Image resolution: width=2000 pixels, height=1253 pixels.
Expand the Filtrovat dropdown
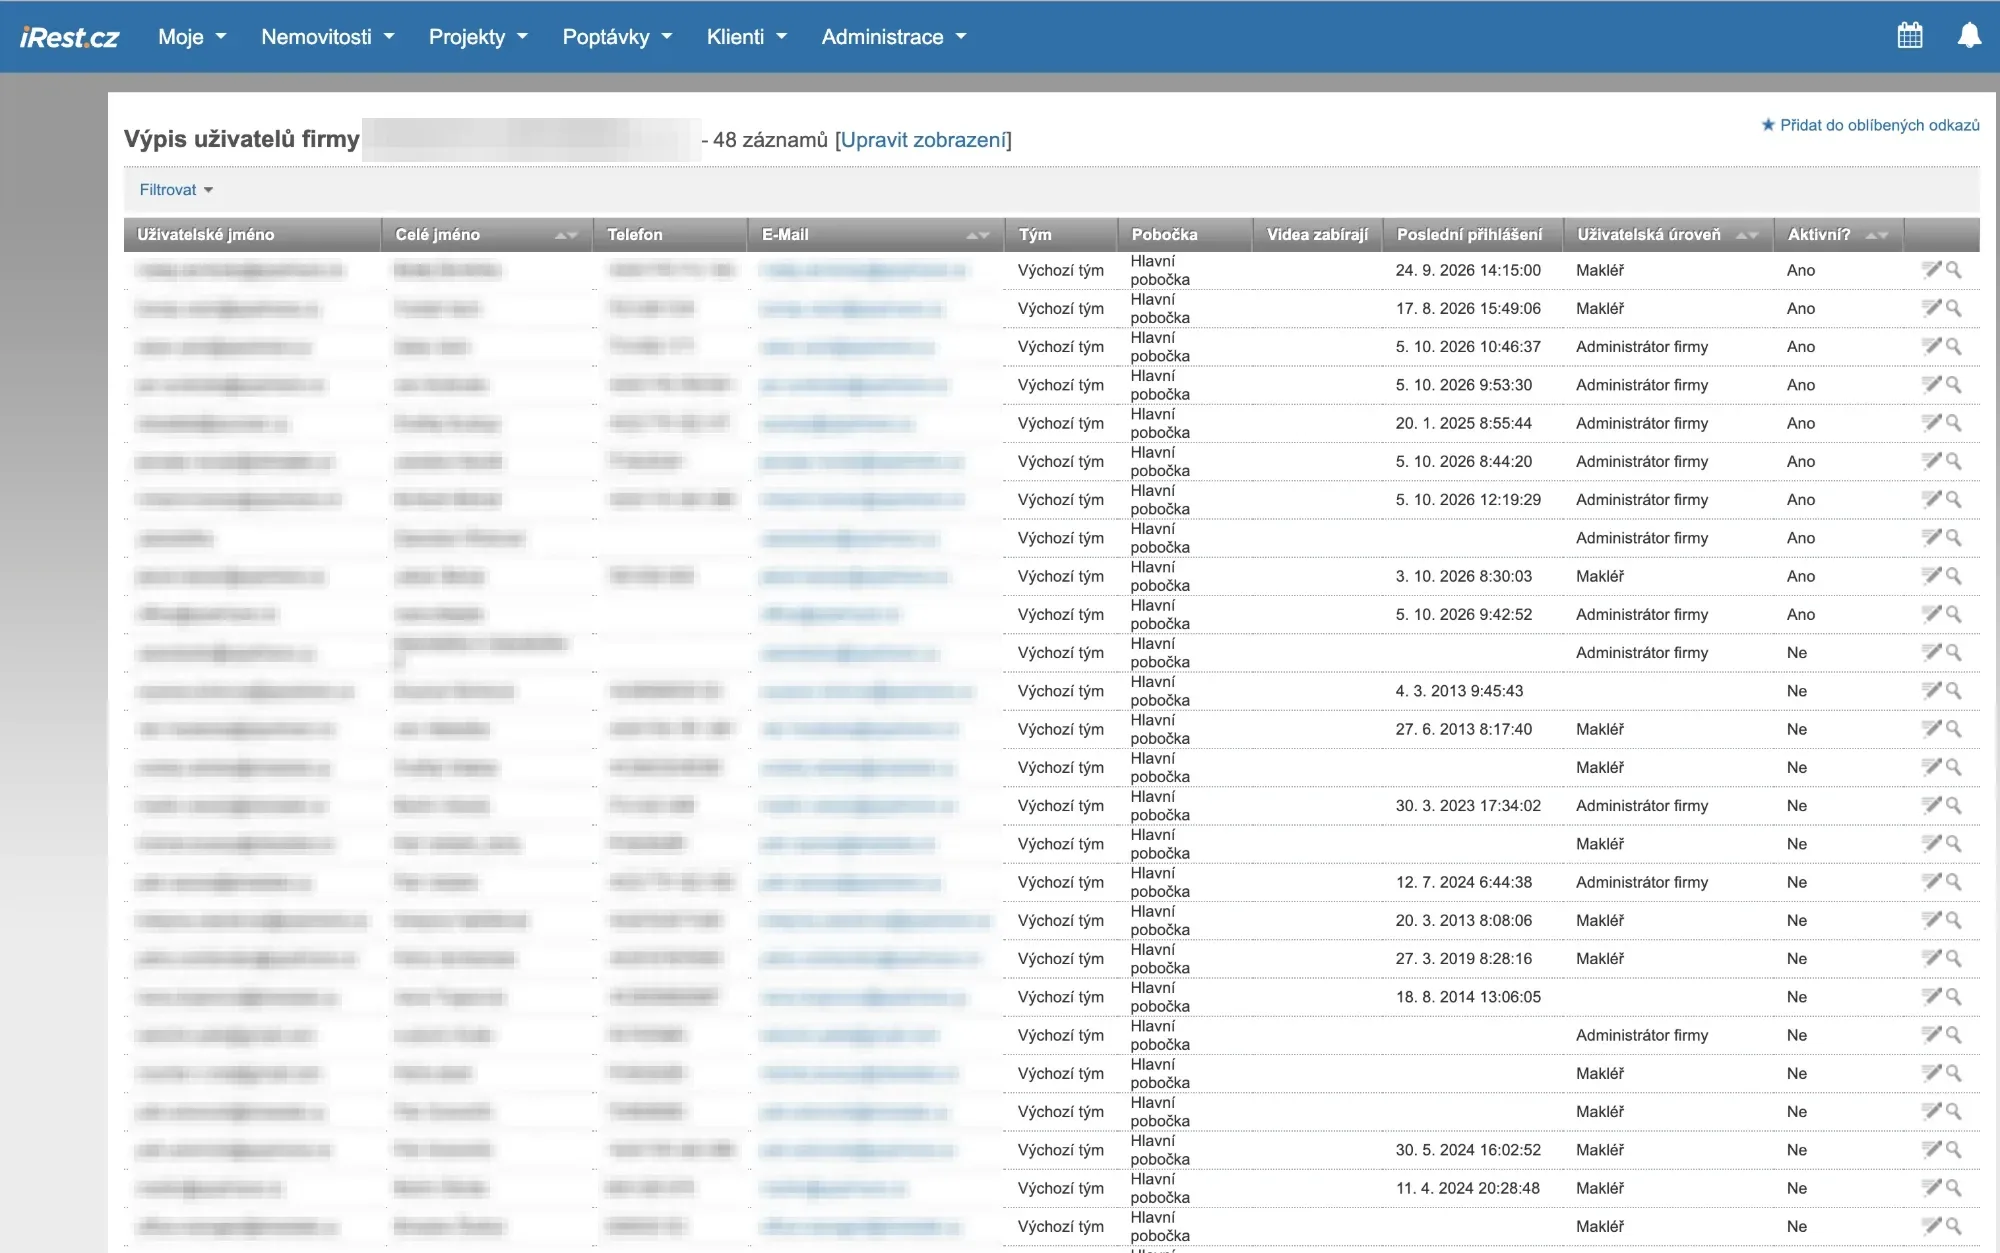(176, 190)
